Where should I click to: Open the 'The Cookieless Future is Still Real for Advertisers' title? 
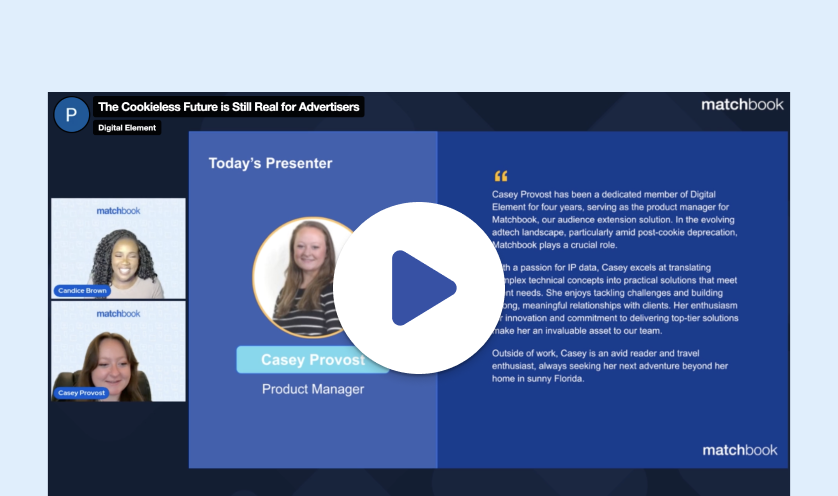229,107
